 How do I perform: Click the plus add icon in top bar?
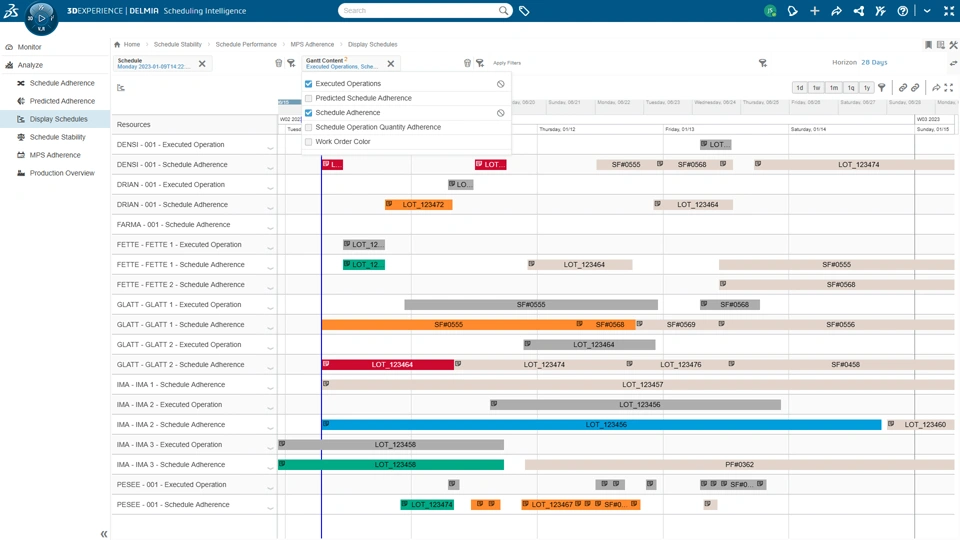[x=814, y=11]
